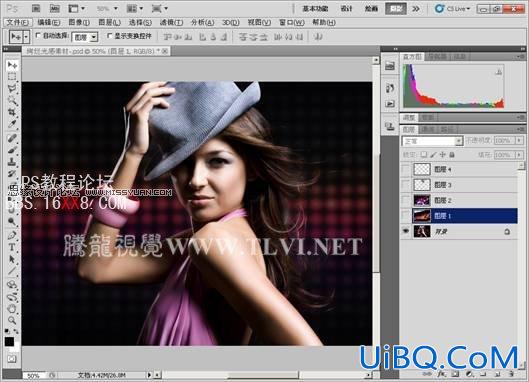Select the Clone Stamp tool

pyautogui.click(x=12, y=161)
